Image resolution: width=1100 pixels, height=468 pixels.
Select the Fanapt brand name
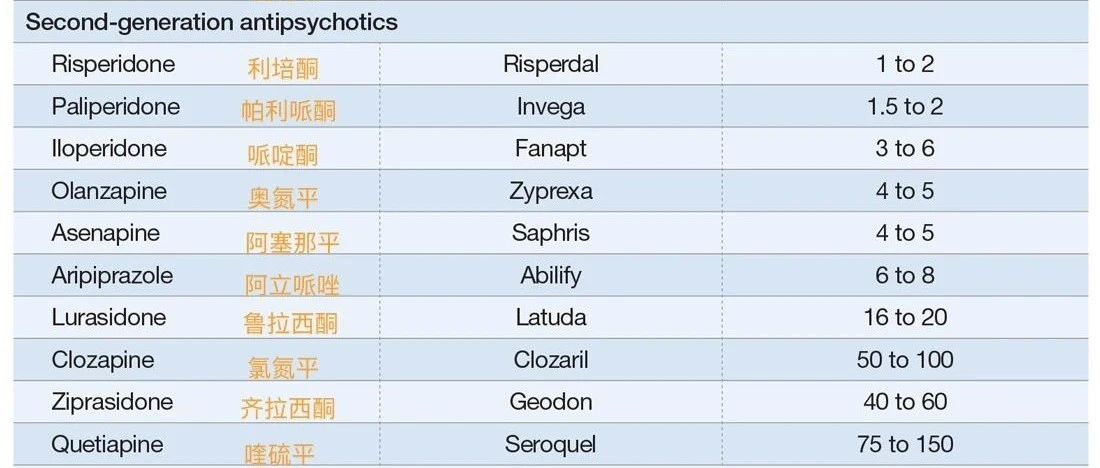coord(551,149)
